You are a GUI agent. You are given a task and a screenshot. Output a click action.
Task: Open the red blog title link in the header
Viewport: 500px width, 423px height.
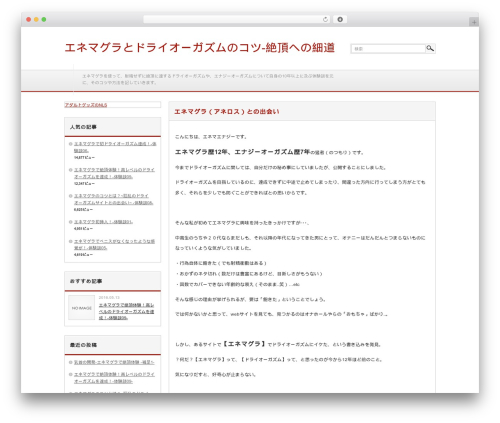(199, 48)
